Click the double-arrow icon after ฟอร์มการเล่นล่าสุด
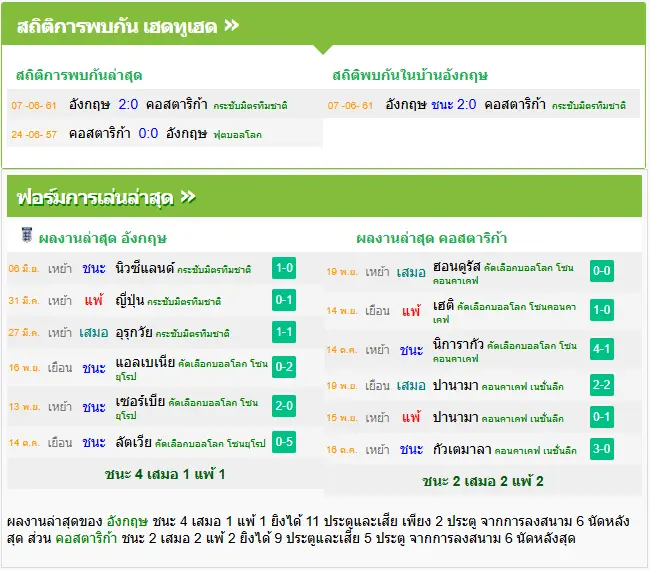Screen dimensions: 650x570 tap(188, 196)
